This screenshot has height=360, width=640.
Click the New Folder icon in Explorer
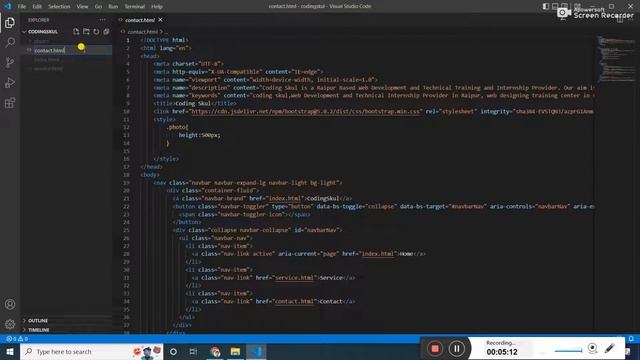coord(86,31)
